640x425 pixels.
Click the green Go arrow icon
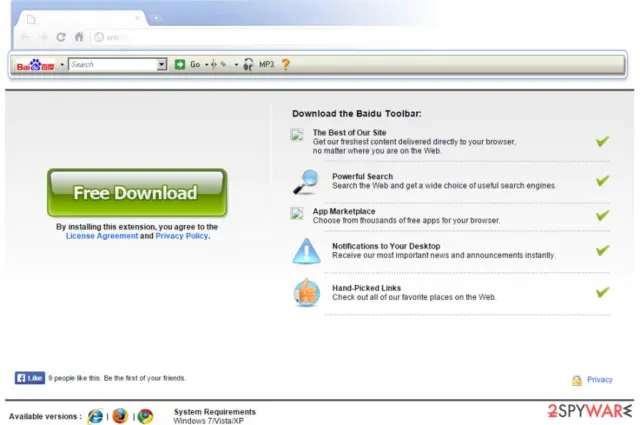180,65
